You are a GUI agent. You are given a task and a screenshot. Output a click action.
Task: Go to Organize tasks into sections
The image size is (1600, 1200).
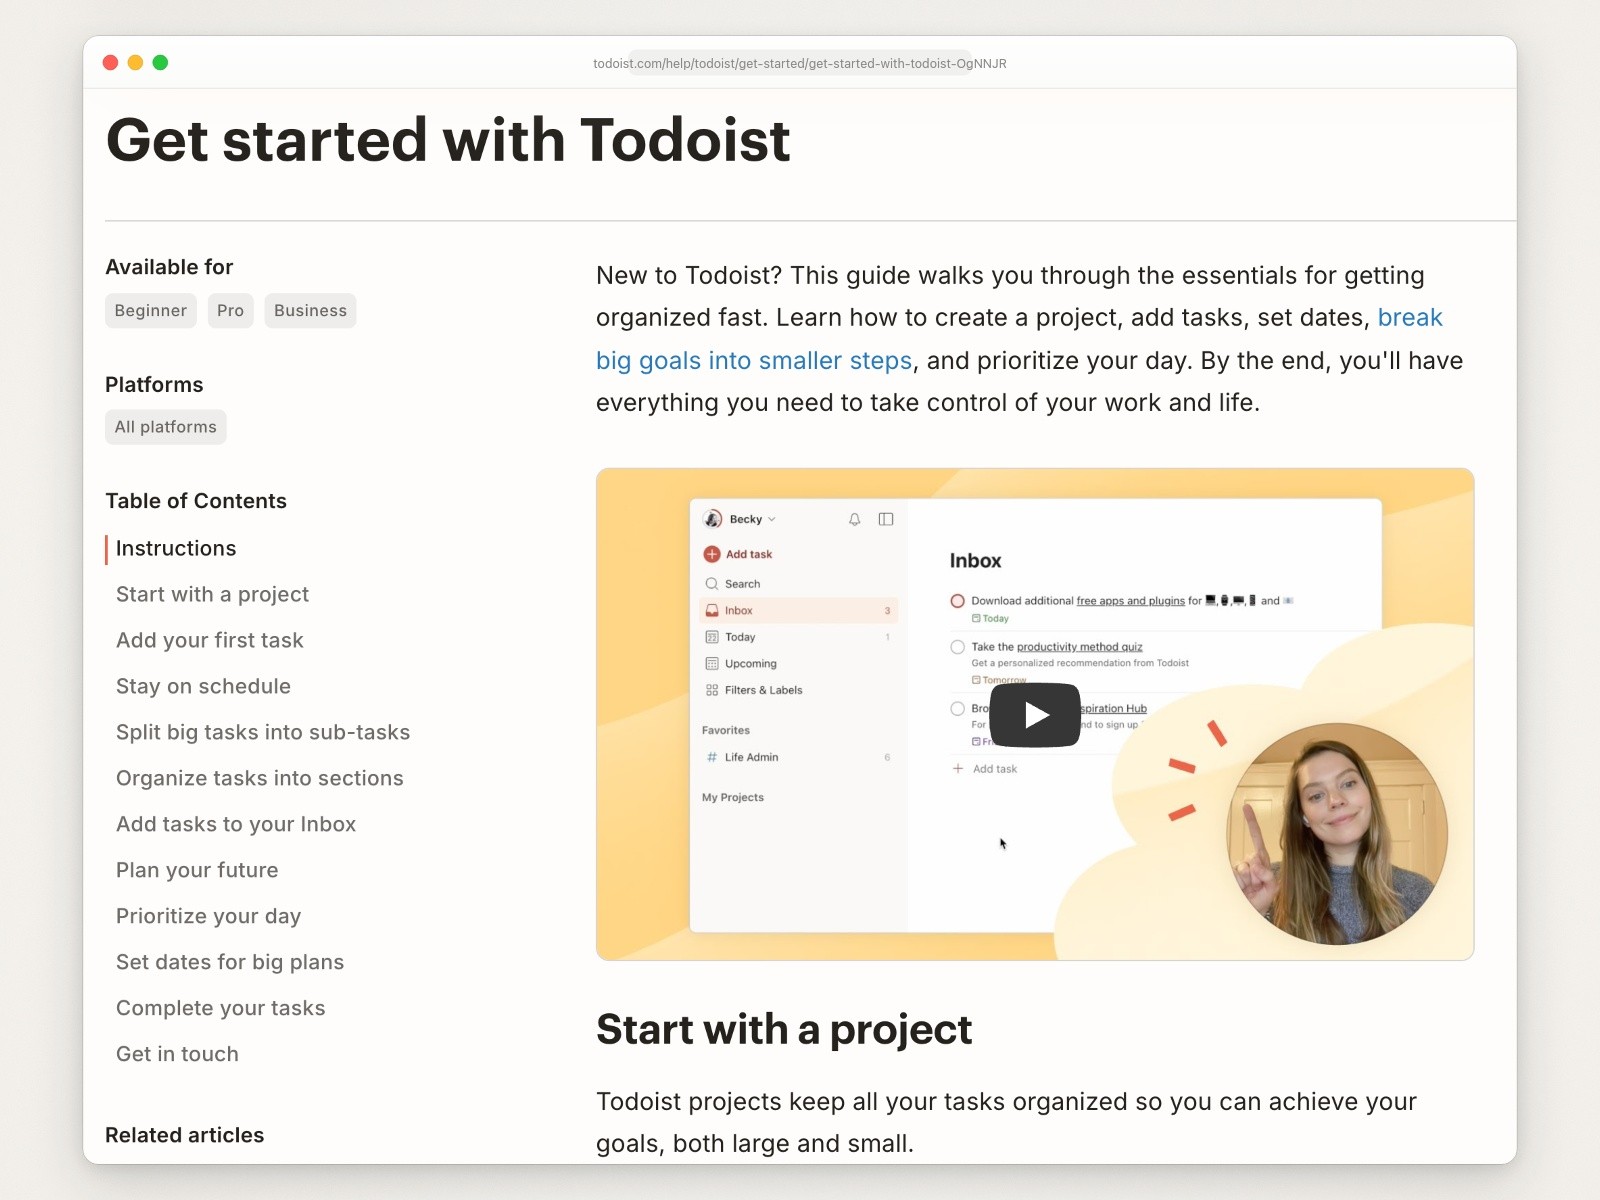(260, 778)
